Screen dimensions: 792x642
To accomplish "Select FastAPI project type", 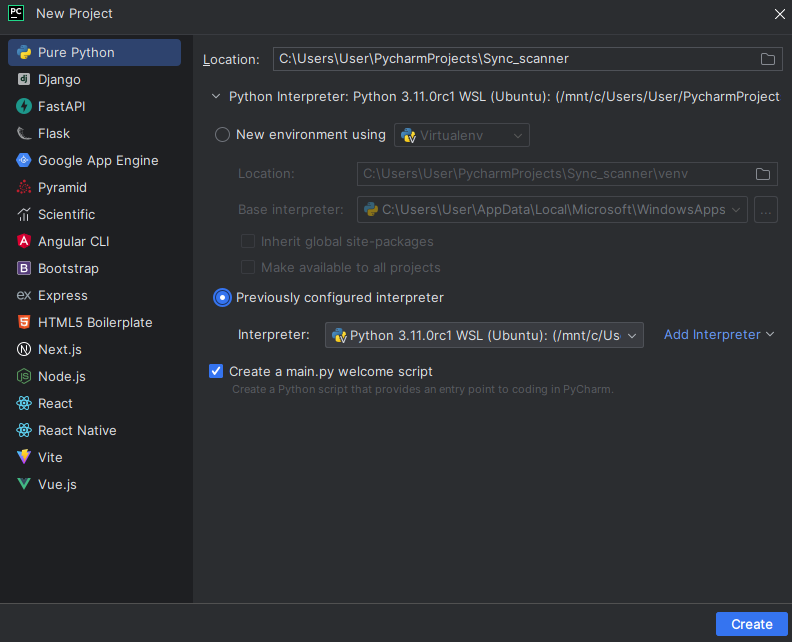I will 94,106.
